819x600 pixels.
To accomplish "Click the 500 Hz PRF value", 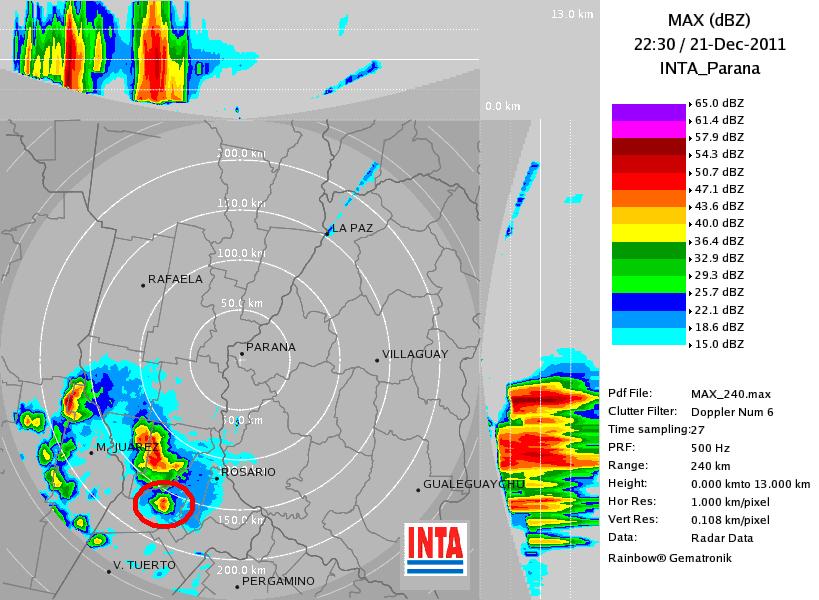I will coord(710,448).
